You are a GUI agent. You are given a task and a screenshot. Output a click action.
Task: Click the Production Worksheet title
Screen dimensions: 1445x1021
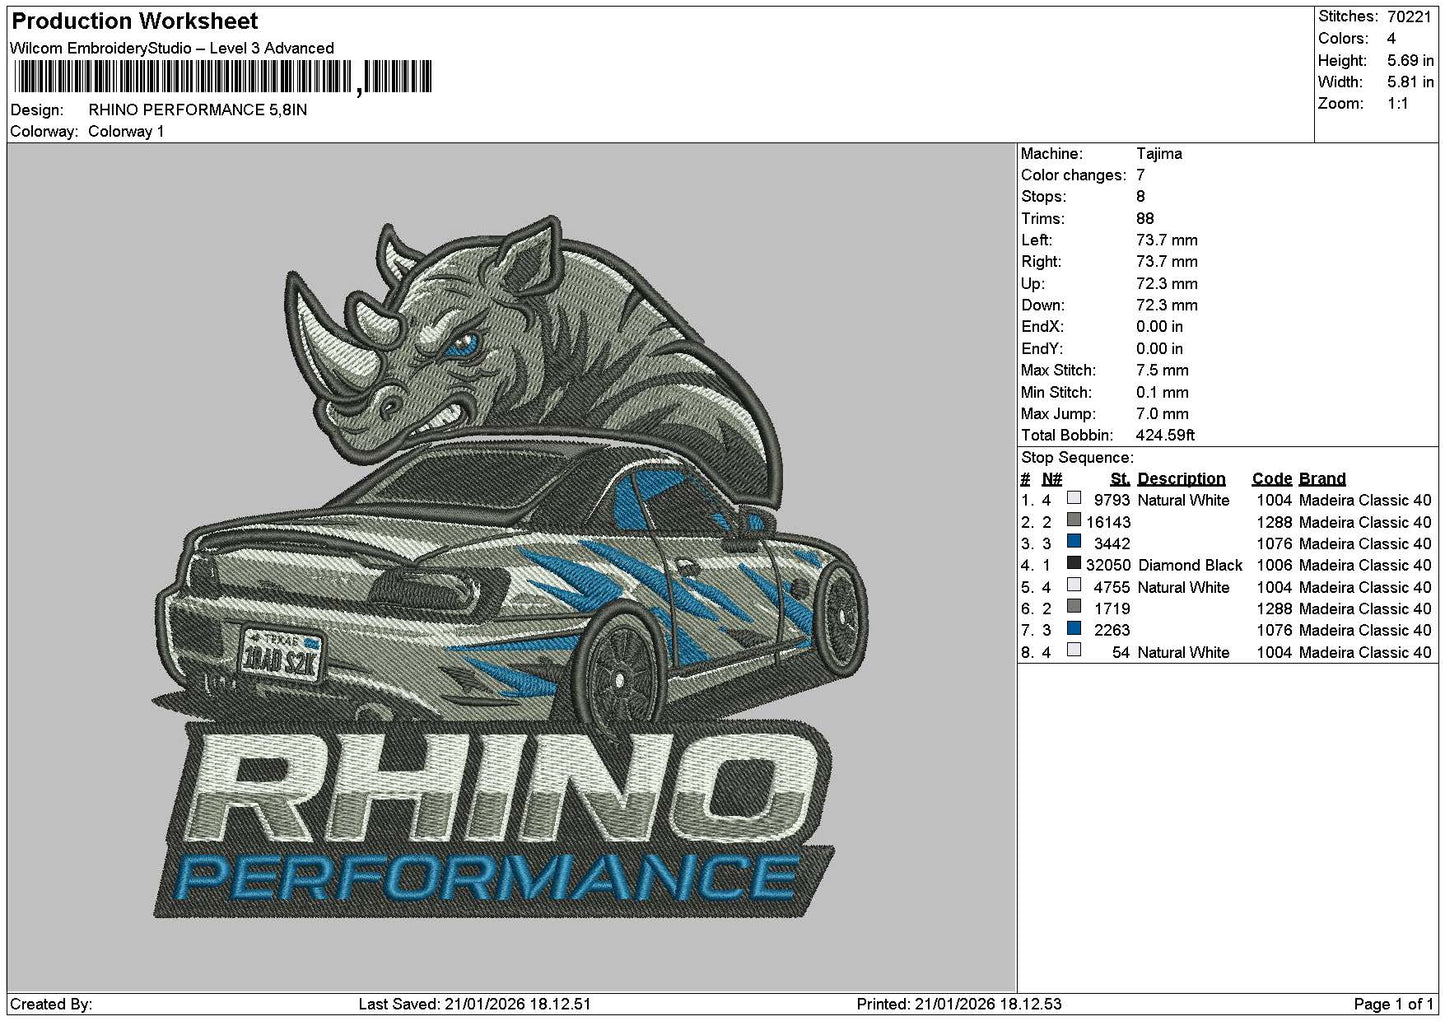pyautogui.click(x=134, y=21)
